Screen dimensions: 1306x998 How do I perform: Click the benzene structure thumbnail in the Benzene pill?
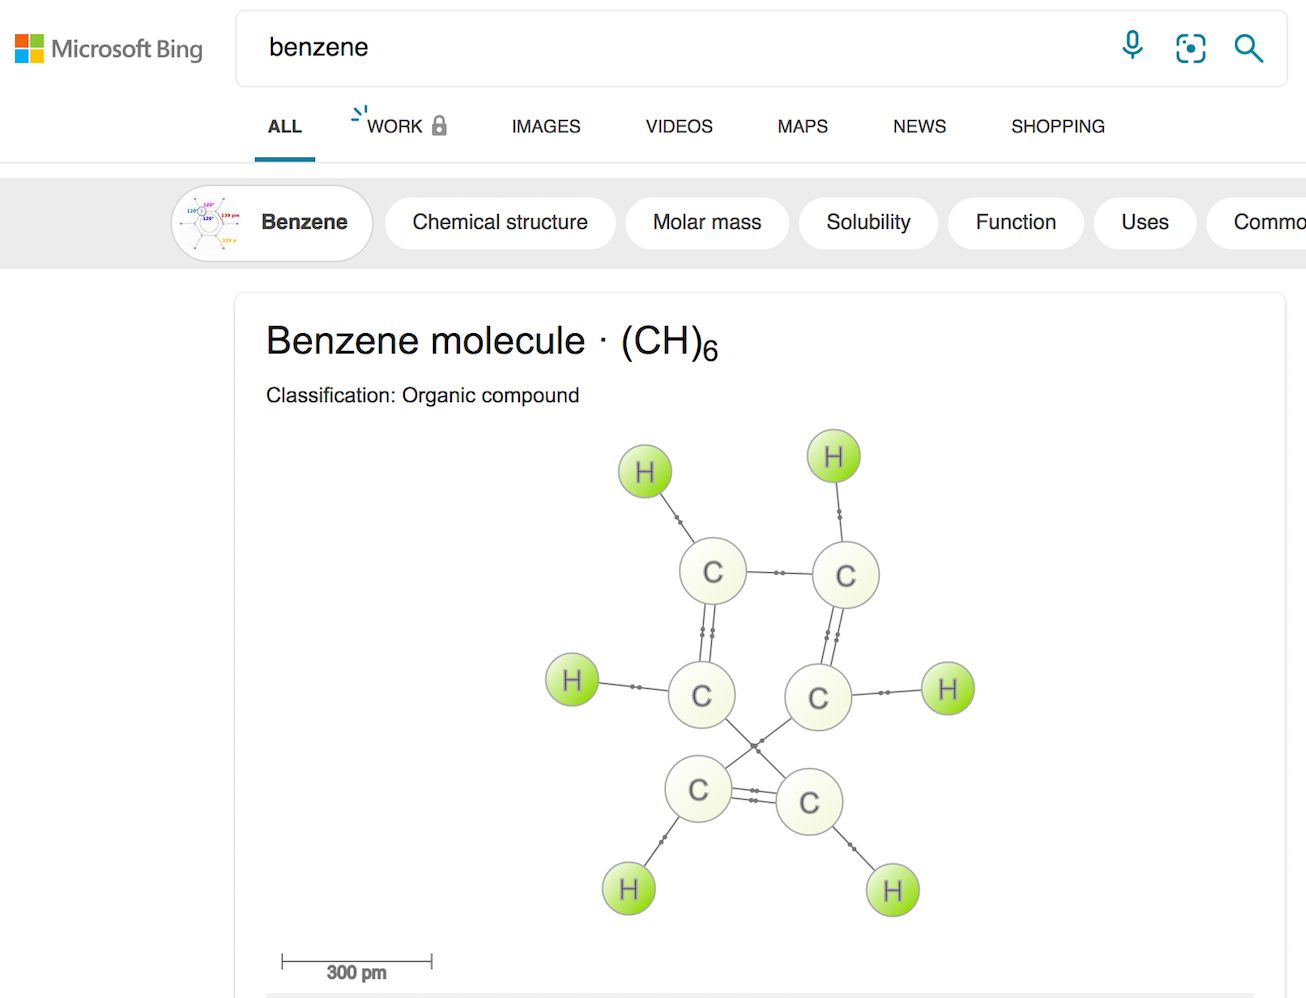(x=208, y=222)
